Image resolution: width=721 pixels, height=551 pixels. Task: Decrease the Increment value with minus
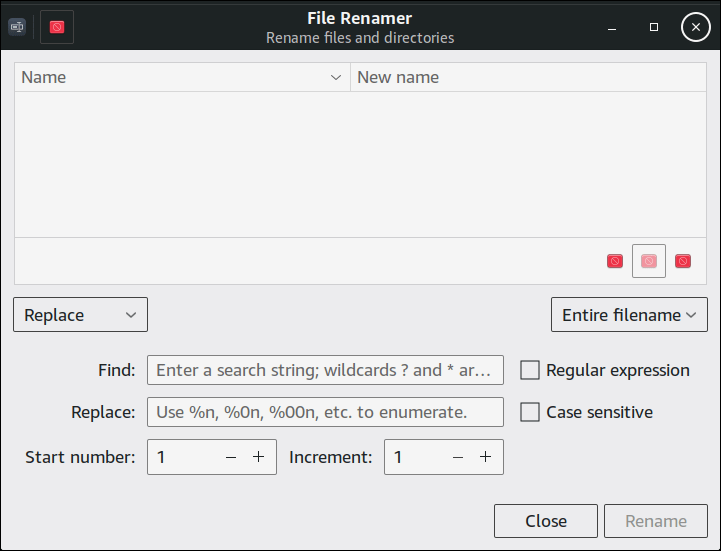tap(458, 457)
